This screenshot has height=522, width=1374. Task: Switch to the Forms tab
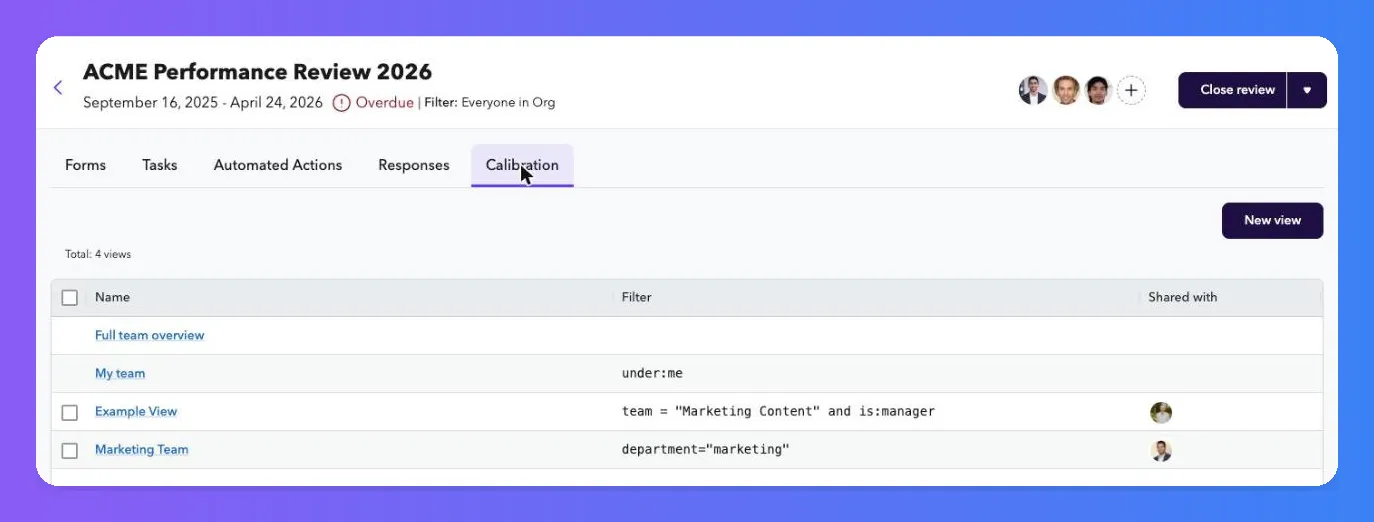[x=85, y=165]
